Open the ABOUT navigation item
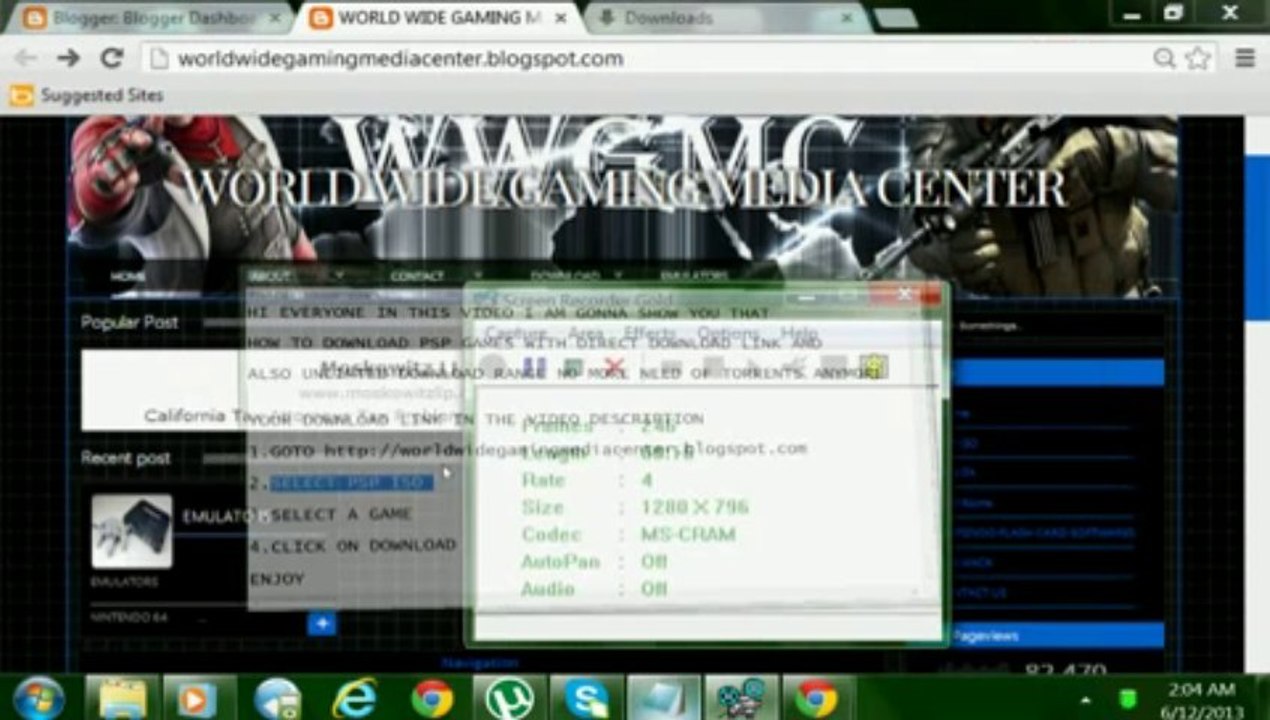Viewport: 1270px width, 720px height. tap(270, 276)
